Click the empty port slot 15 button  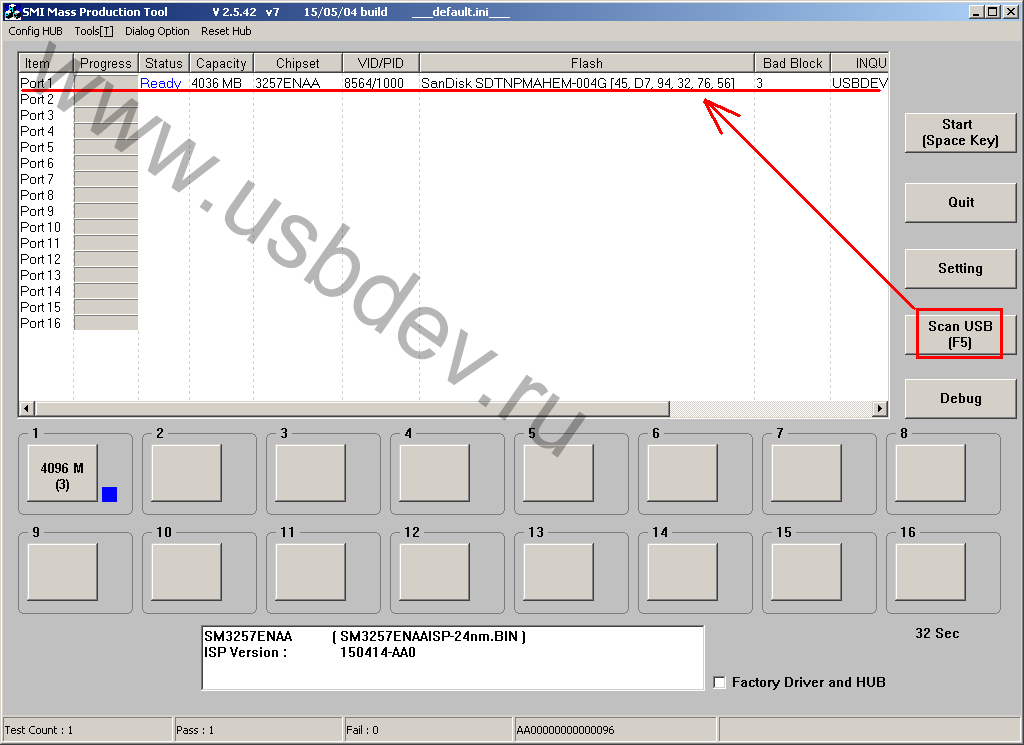coord(807,572)
